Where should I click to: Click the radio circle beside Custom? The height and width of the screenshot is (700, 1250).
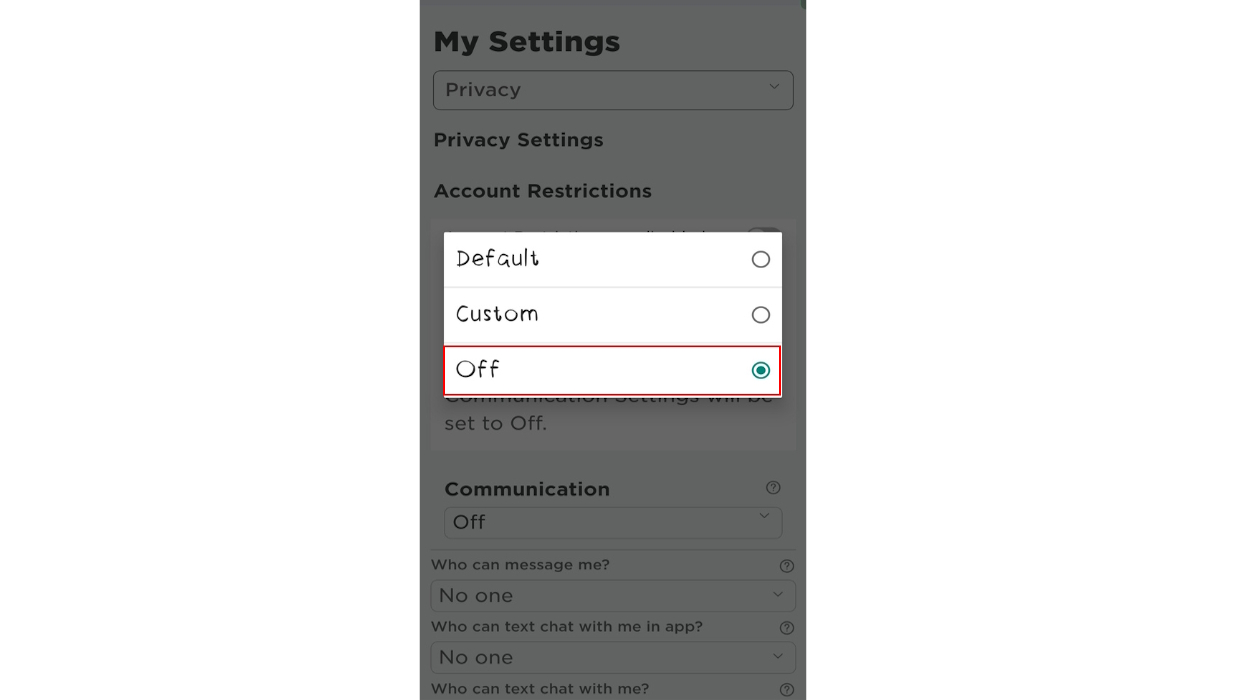pos(761,314)
